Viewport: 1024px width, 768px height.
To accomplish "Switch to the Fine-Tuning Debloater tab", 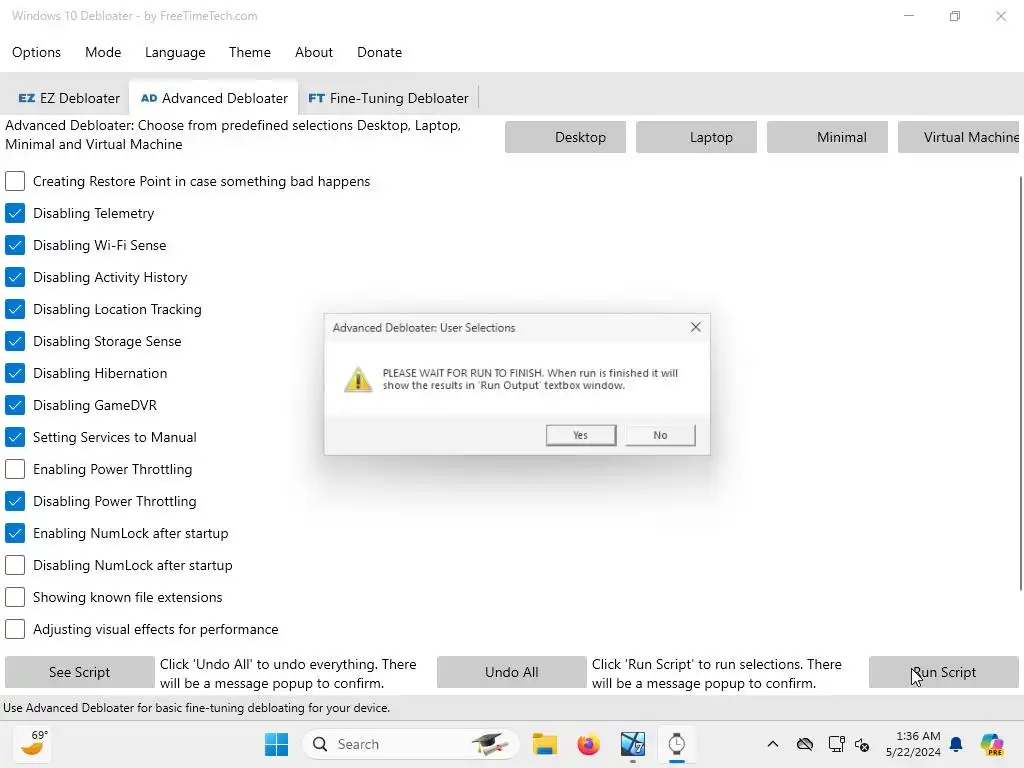I will pyautogui.click(x=389, y=98).
